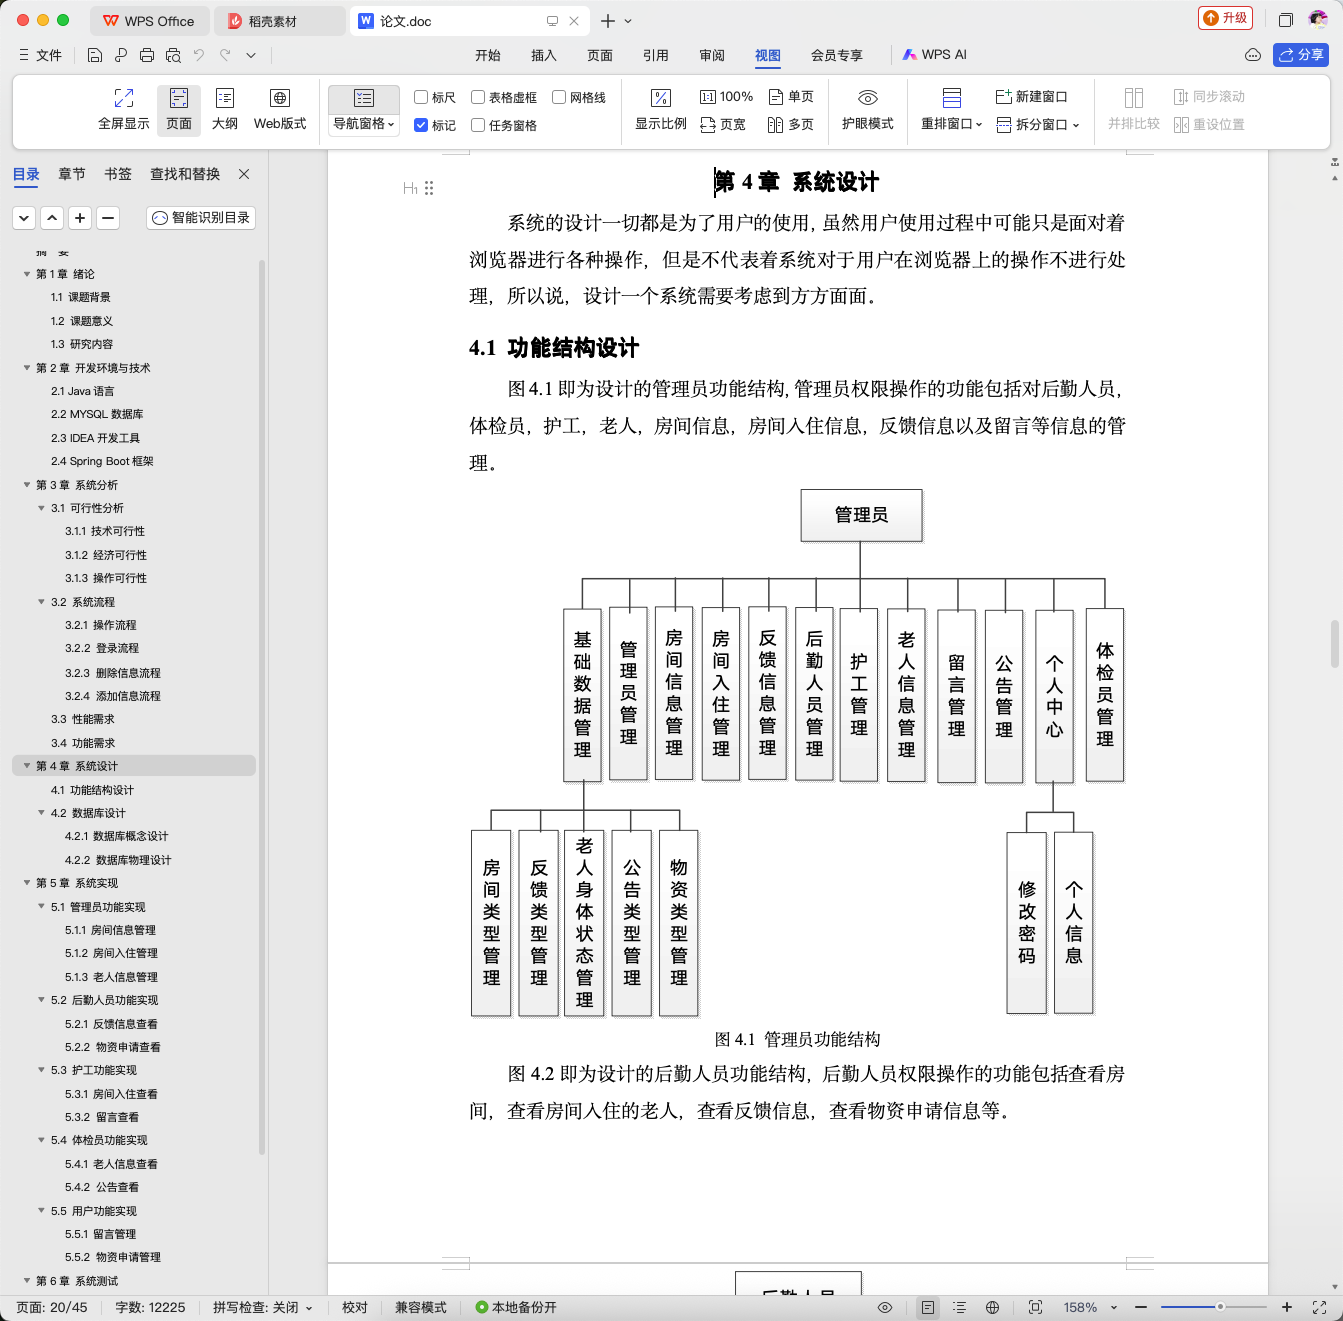Open WPS AI assistant

tap(934, 55)
